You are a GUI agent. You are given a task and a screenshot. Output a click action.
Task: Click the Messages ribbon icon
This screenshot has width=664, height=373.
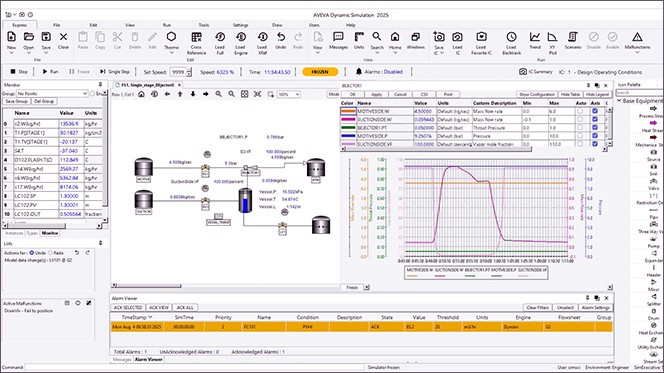[338, 41]
